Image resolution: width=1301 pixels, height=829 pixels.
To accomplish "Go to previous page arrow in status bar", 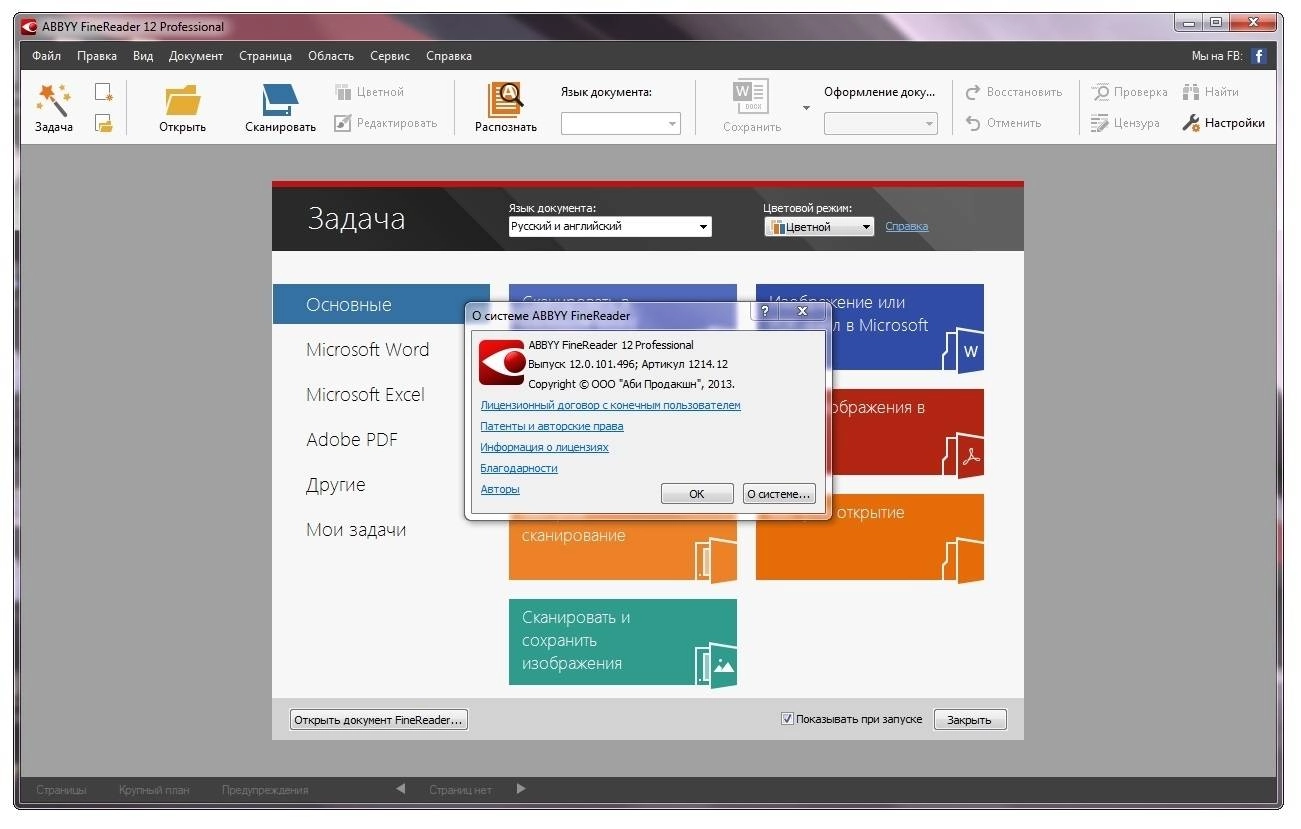I will click(401, 789).
